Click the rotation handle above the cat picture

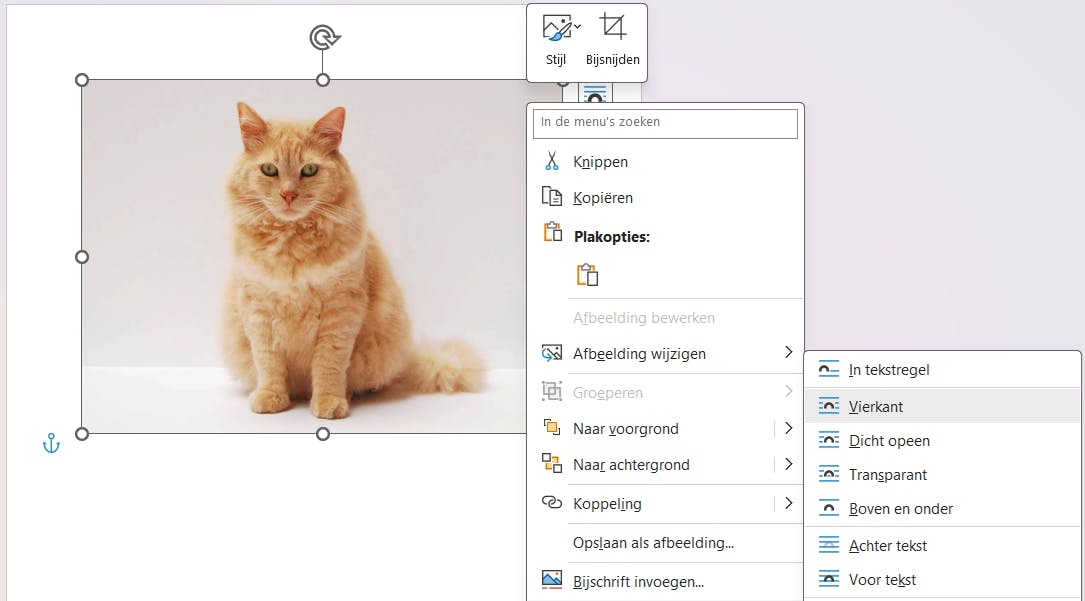324,37
